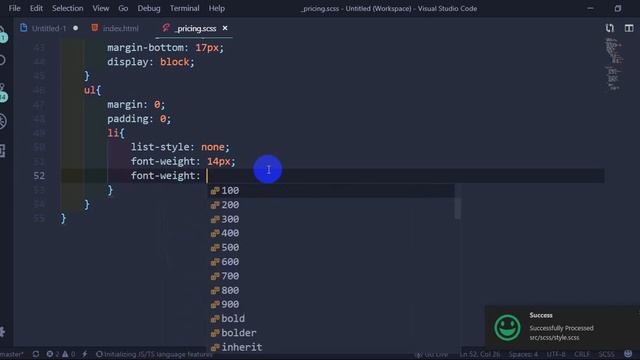Choose 600 from the font-weight suggestions
The image size is (640, 360).
tap(331, 262)
